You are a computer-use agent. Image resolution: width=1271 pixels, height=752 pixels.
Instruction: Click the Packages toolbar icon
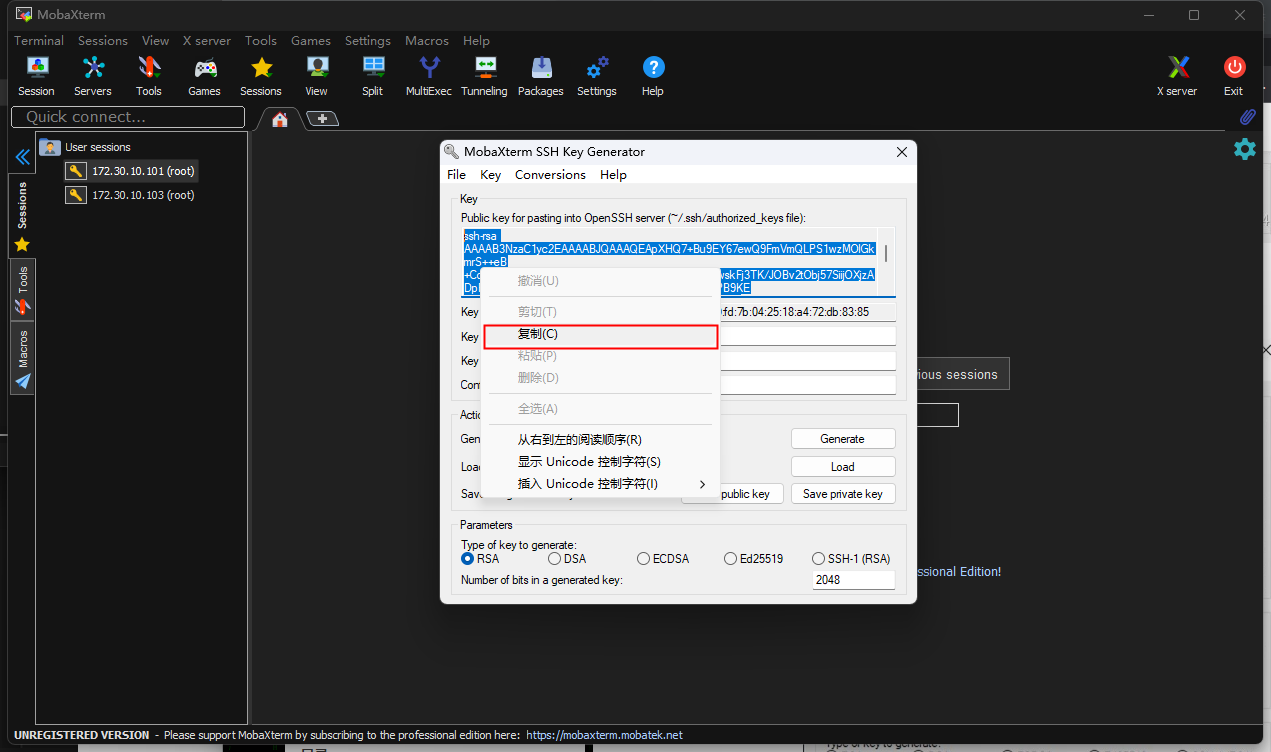click(x=541, y=76)
